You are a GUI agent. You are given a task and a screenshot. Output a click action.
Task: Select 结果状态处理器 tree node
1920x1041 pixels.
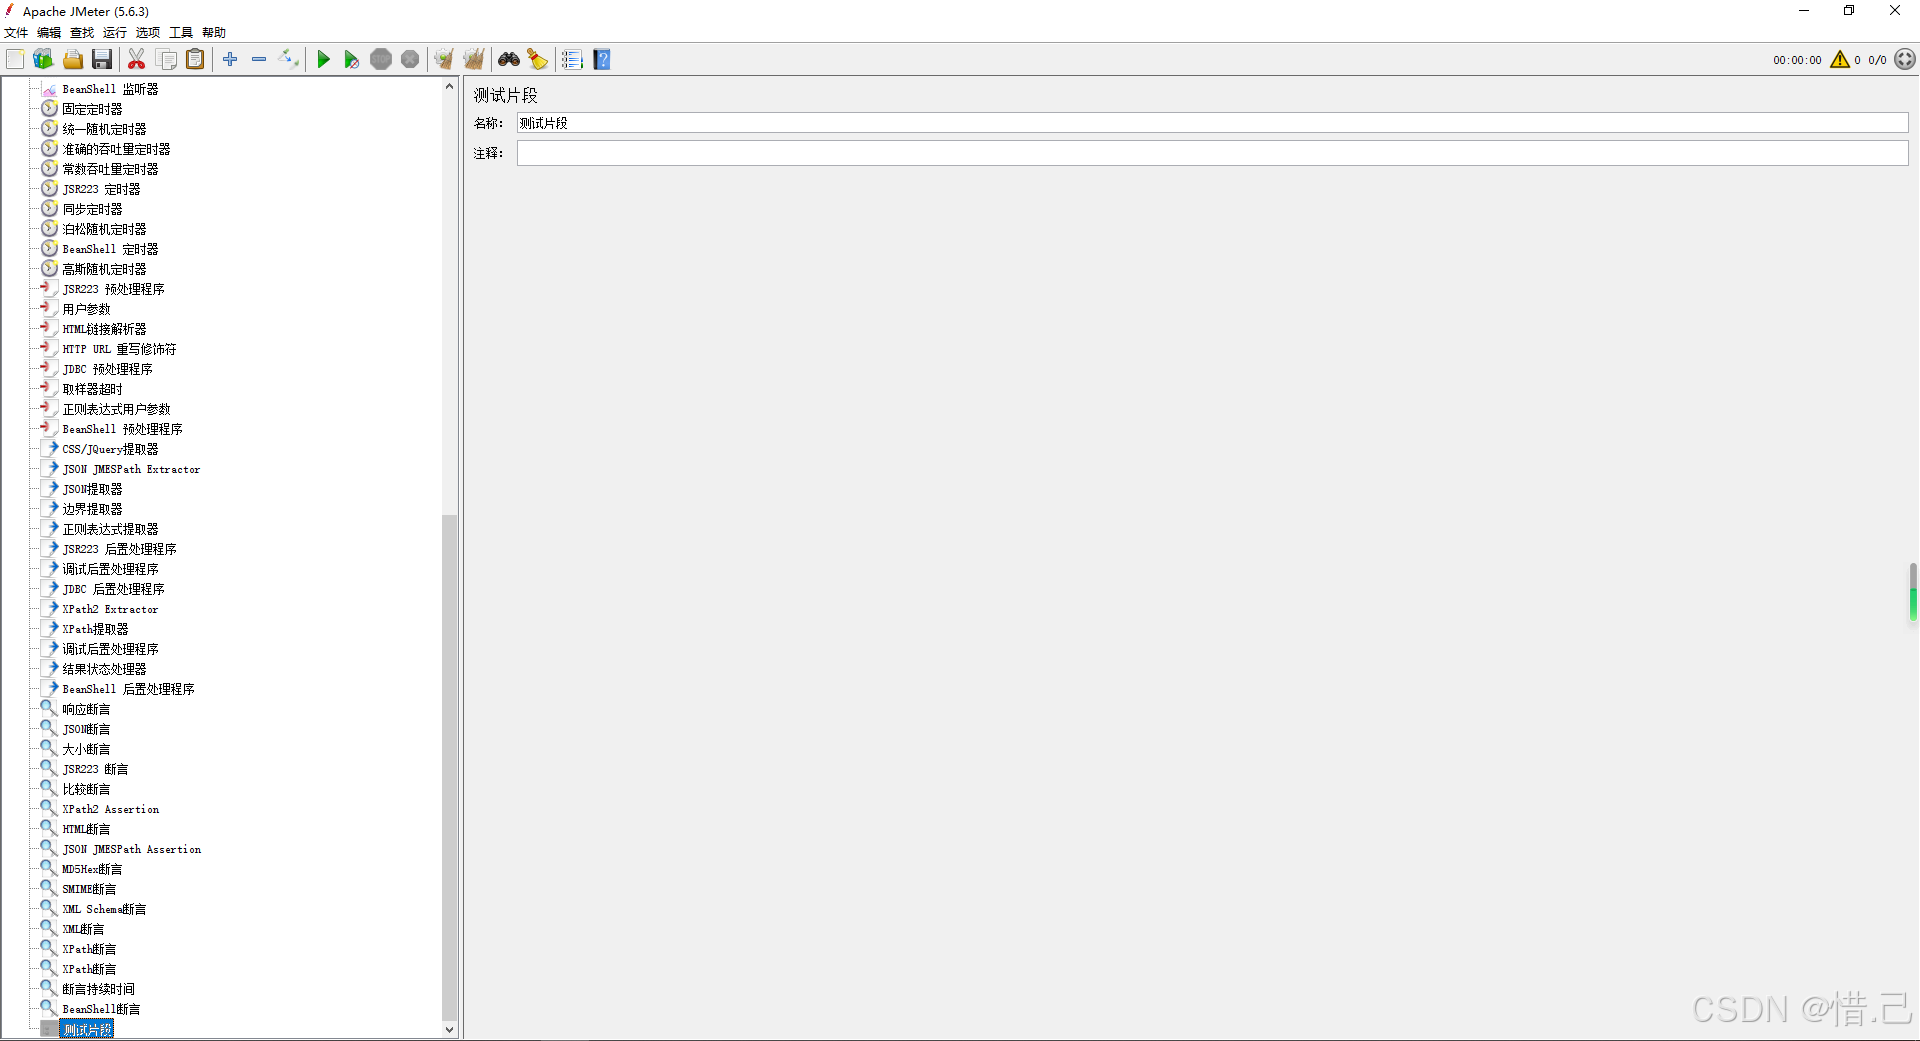104,669
